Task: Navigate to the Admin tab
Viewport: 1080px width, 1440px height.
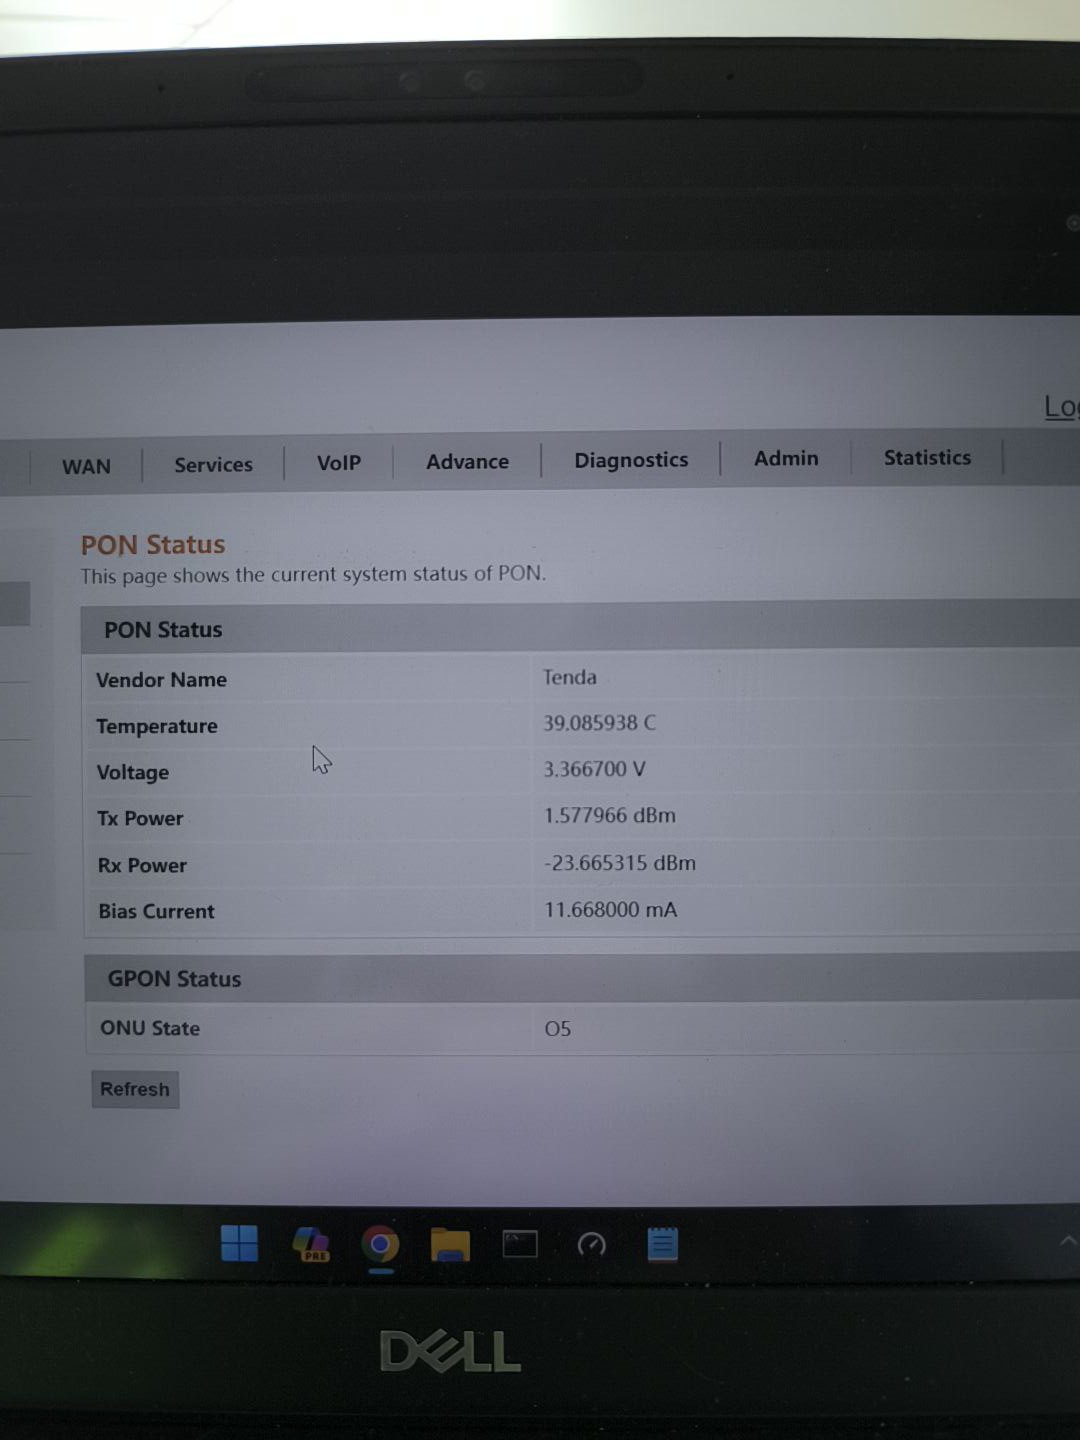Action: [786, 458]
